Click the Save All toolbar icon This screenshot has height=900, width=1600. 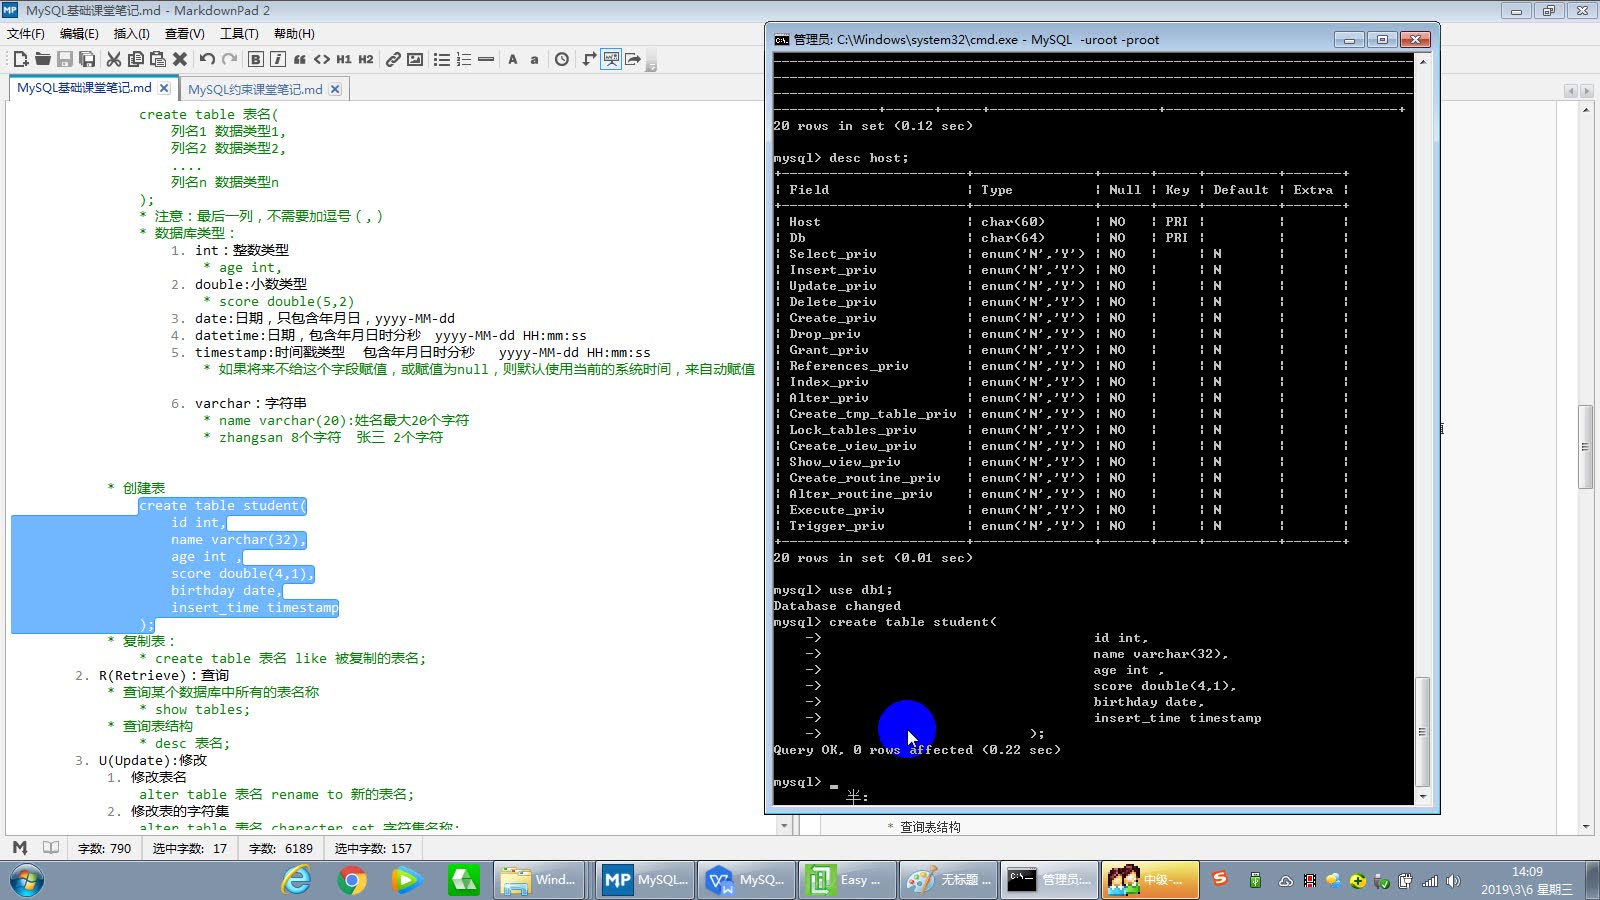pyautogui.click(x=87, y=59)
